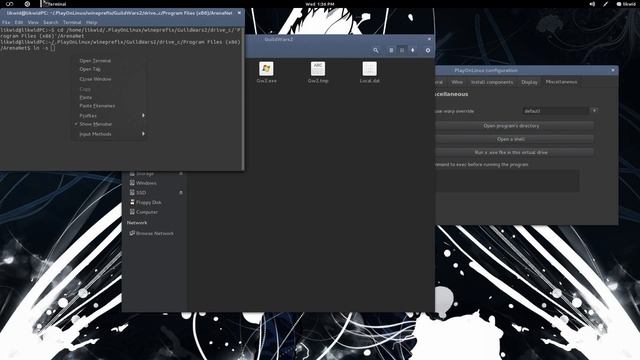This screenshot has height=360, width=640.
Task: Open terminal Edit menu
Action: pyautogui.click(x=19, y=22)
